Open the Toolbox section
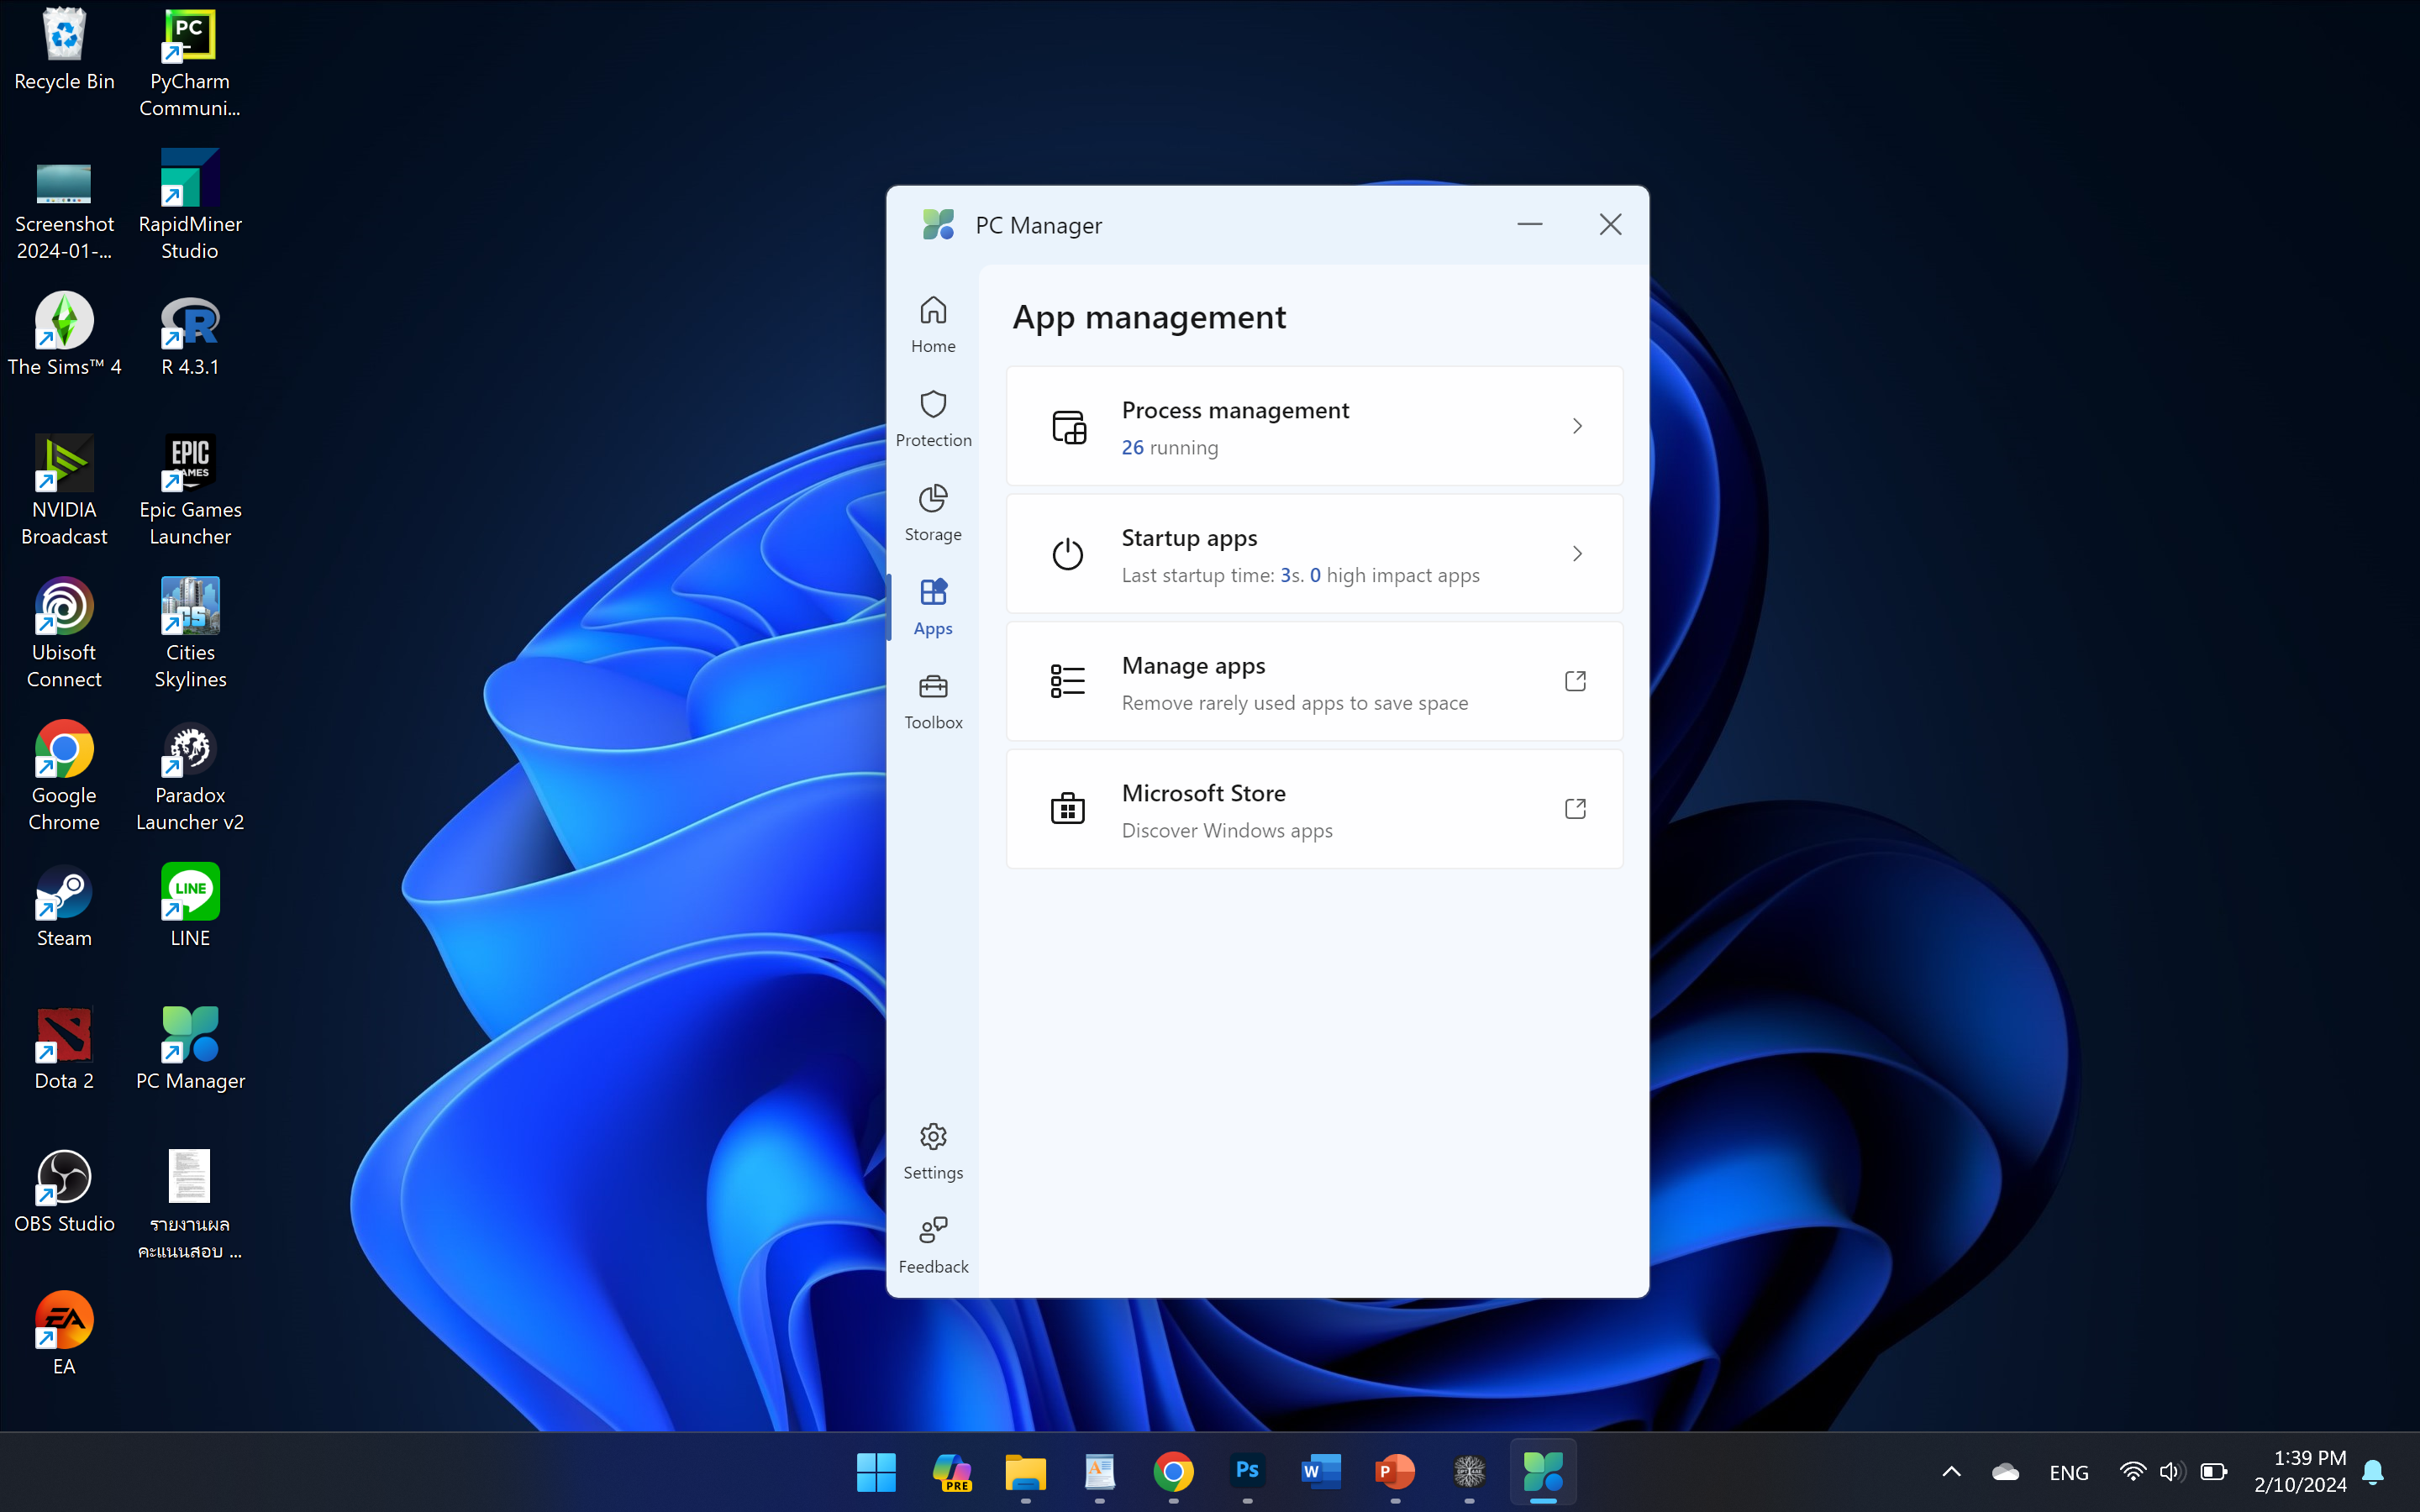 pos(933,701)
